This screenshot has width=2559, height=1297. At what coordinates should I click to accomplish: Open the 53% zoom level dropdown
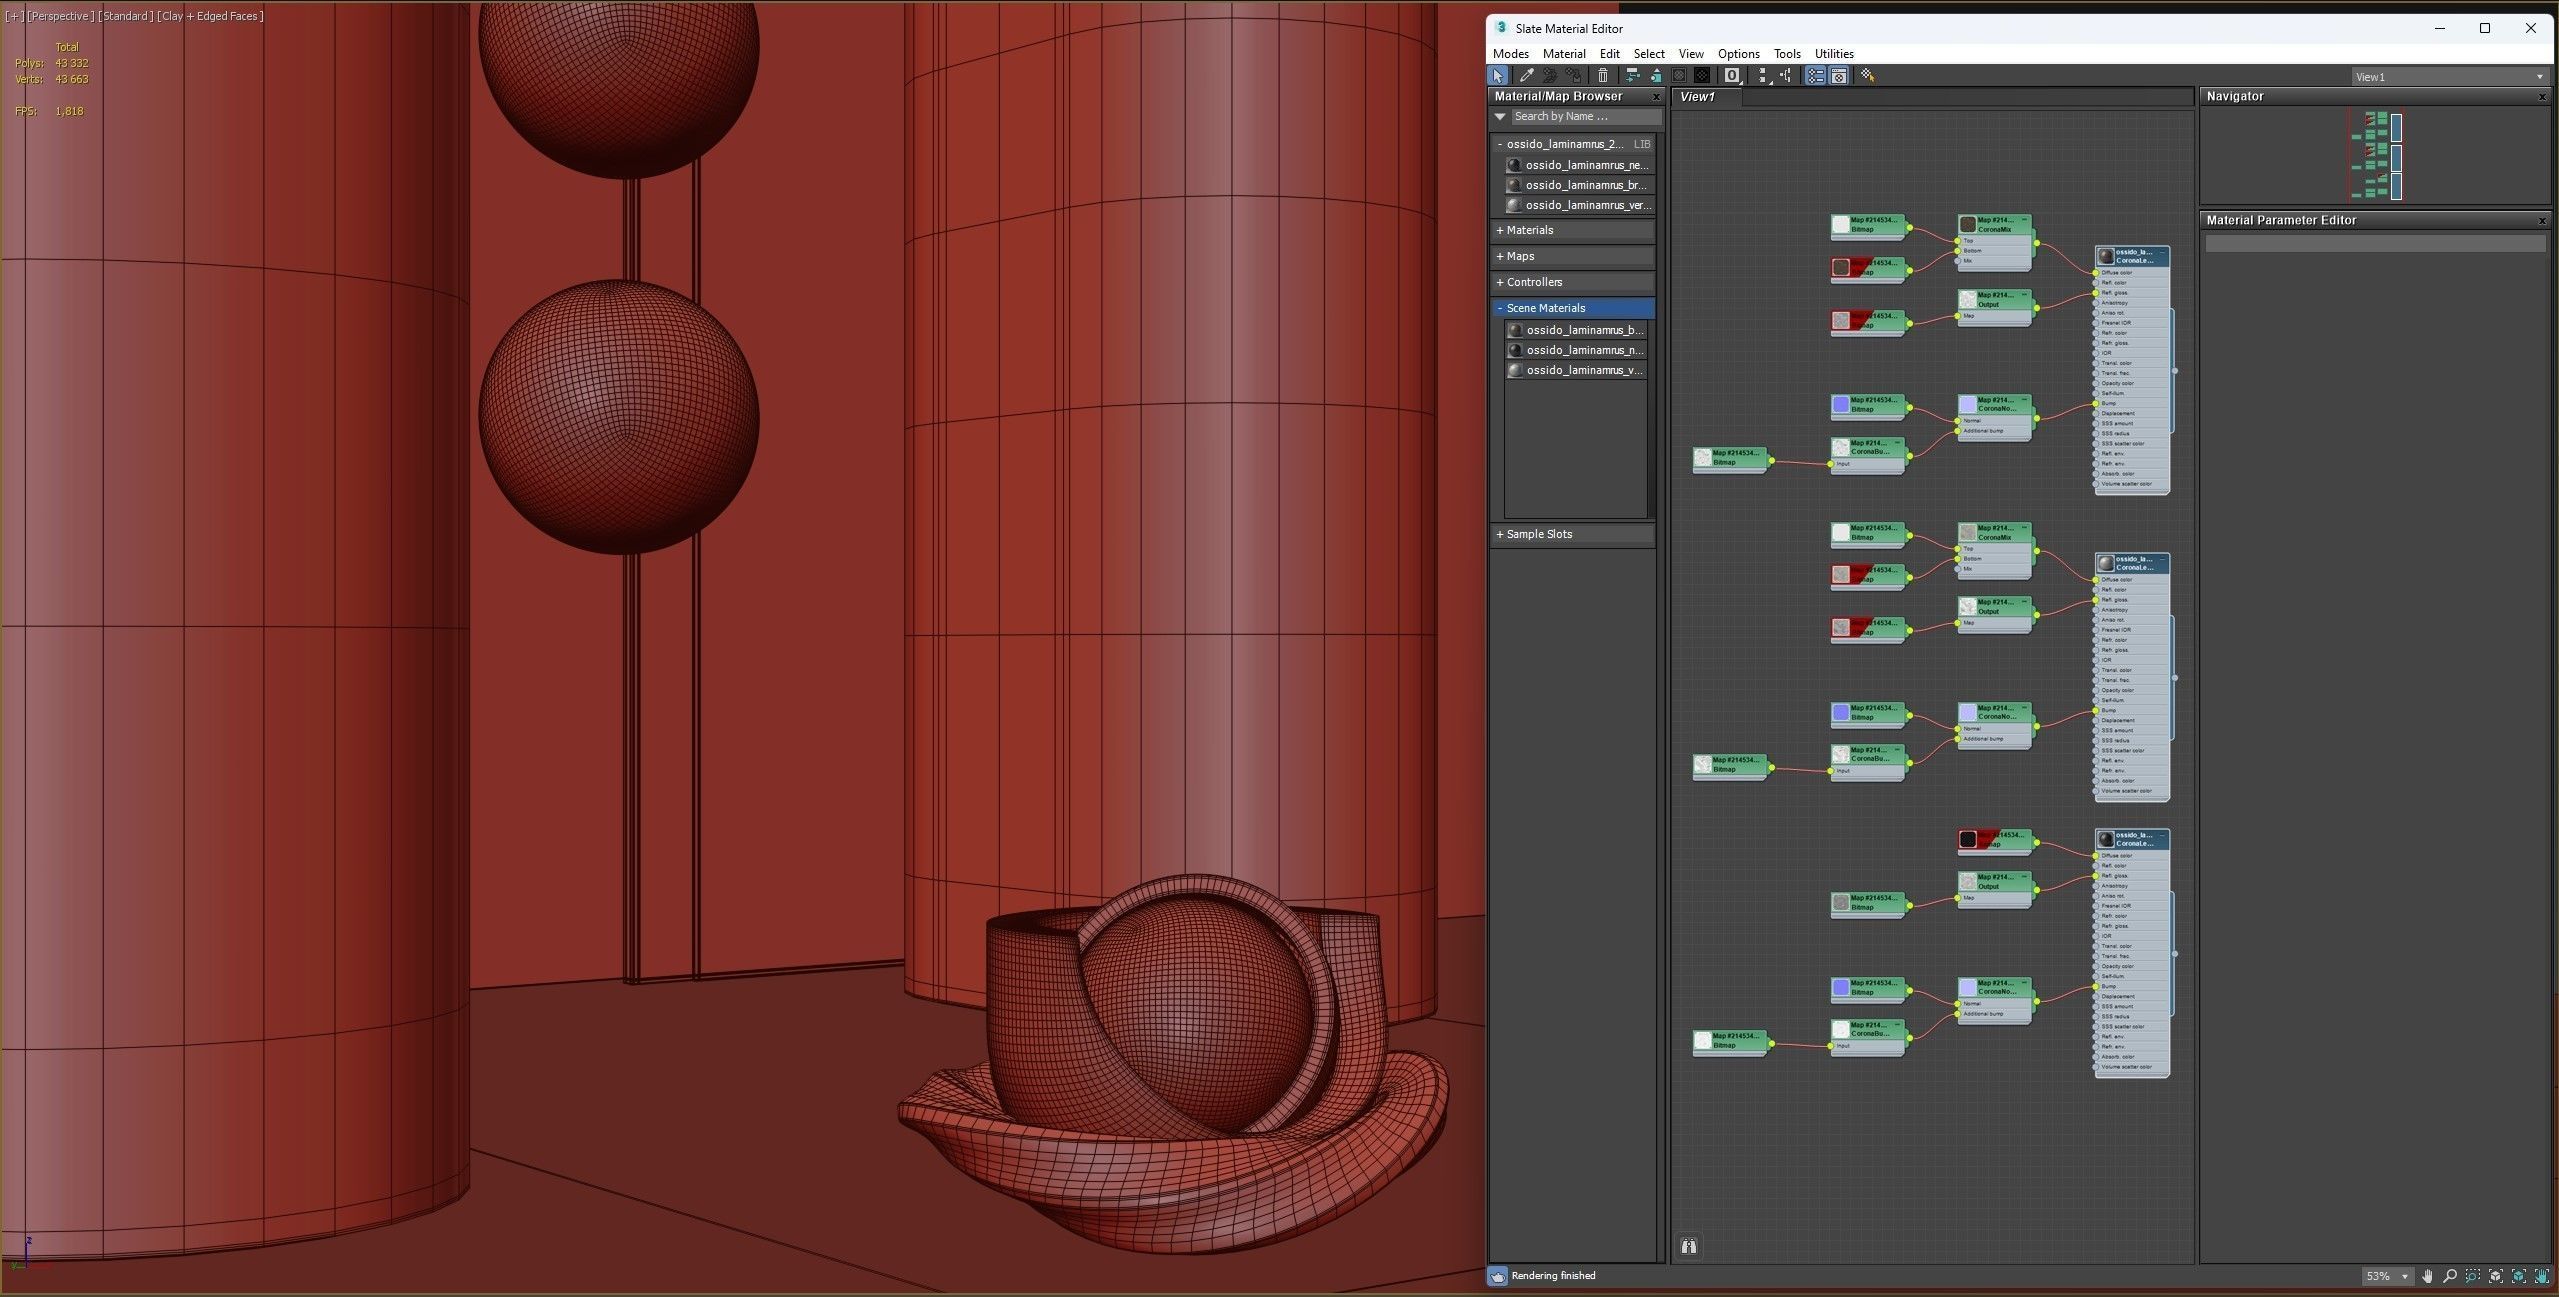pos(2405,1277)
